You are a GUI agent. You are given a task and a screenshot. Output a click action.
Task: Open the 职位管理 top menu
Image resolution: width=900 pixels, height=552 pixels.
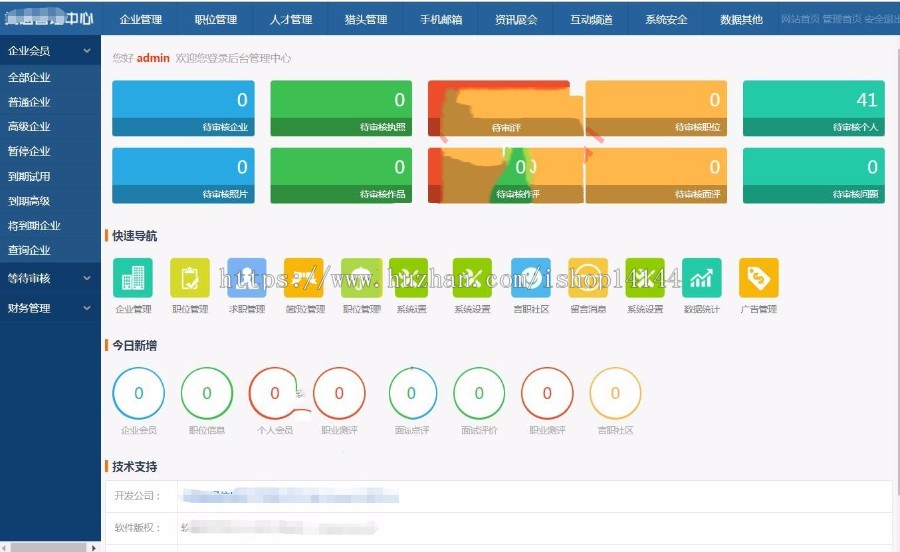(216, 20)
